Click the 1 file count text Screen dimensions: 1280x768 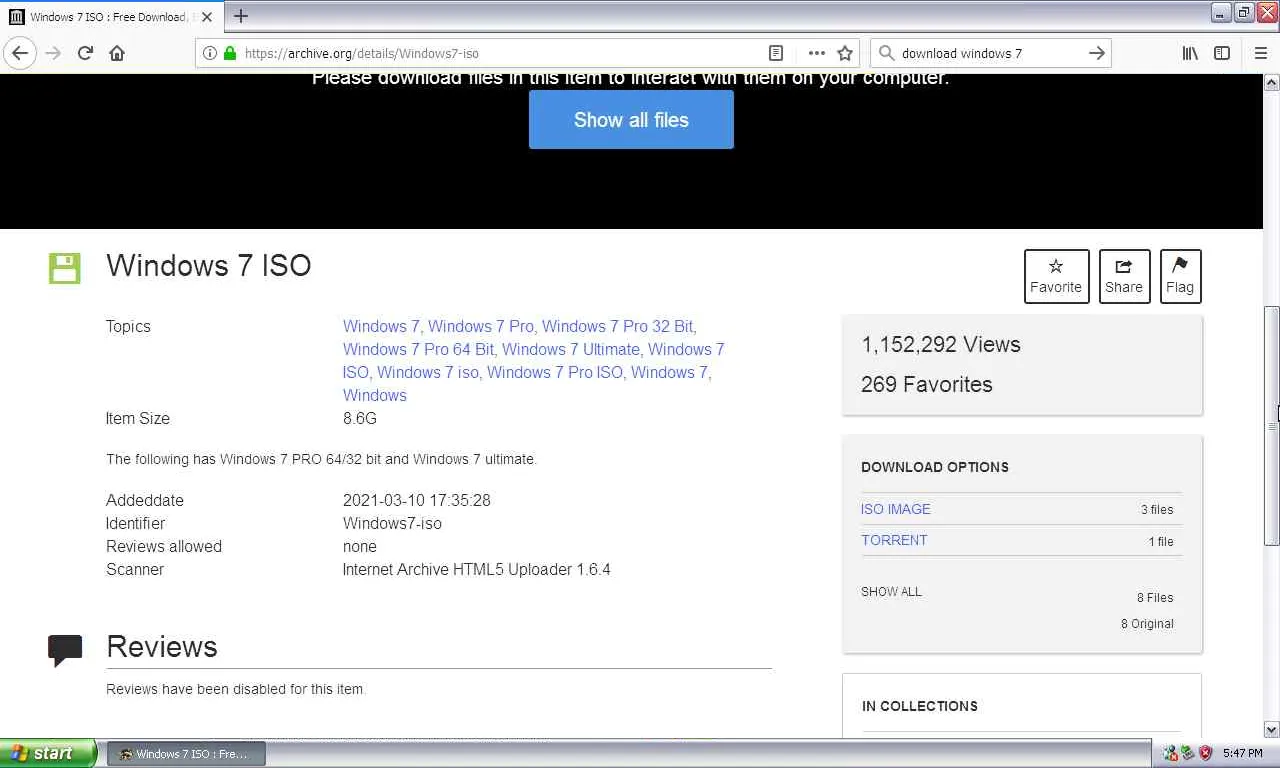[1161, 542]
